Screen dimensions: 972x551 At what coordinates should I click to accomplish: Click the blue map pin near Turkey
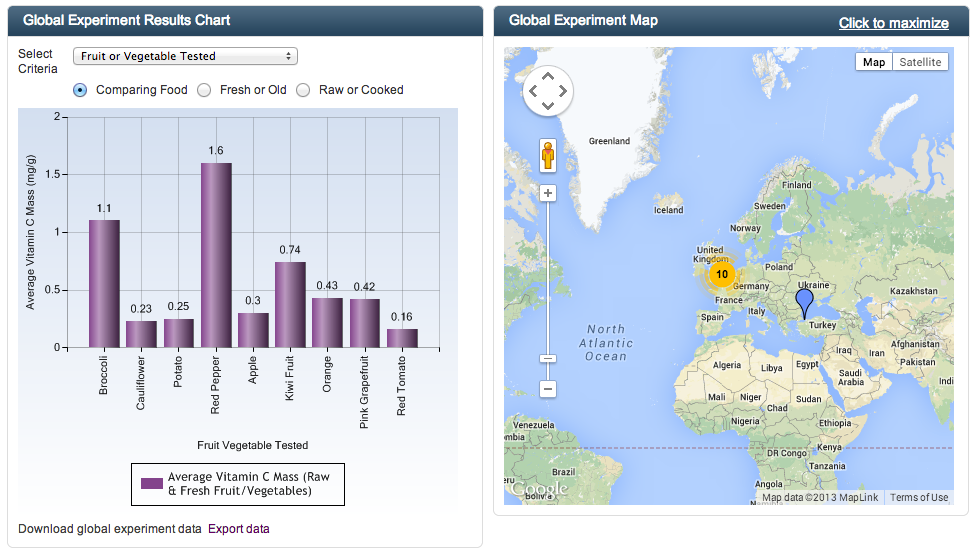[804, 301]
